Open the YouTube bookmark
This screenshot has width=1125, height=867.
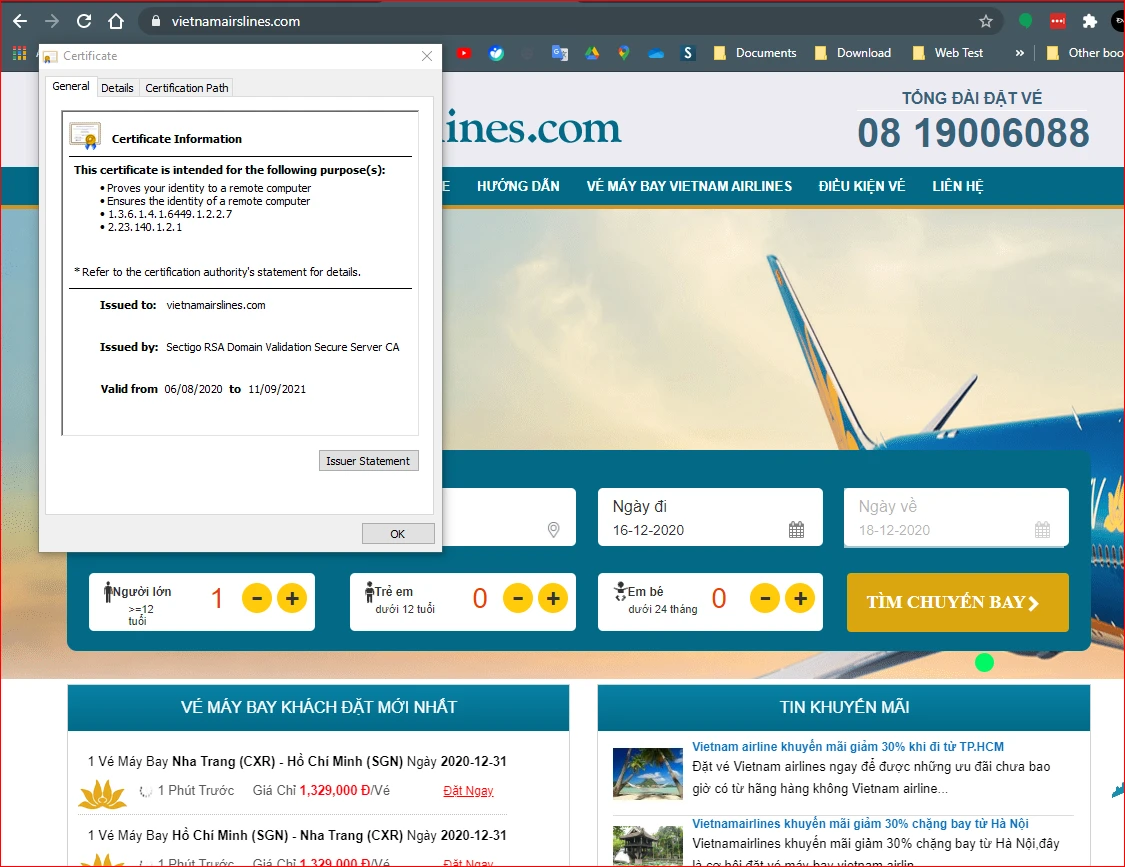[x=464, y=53]
